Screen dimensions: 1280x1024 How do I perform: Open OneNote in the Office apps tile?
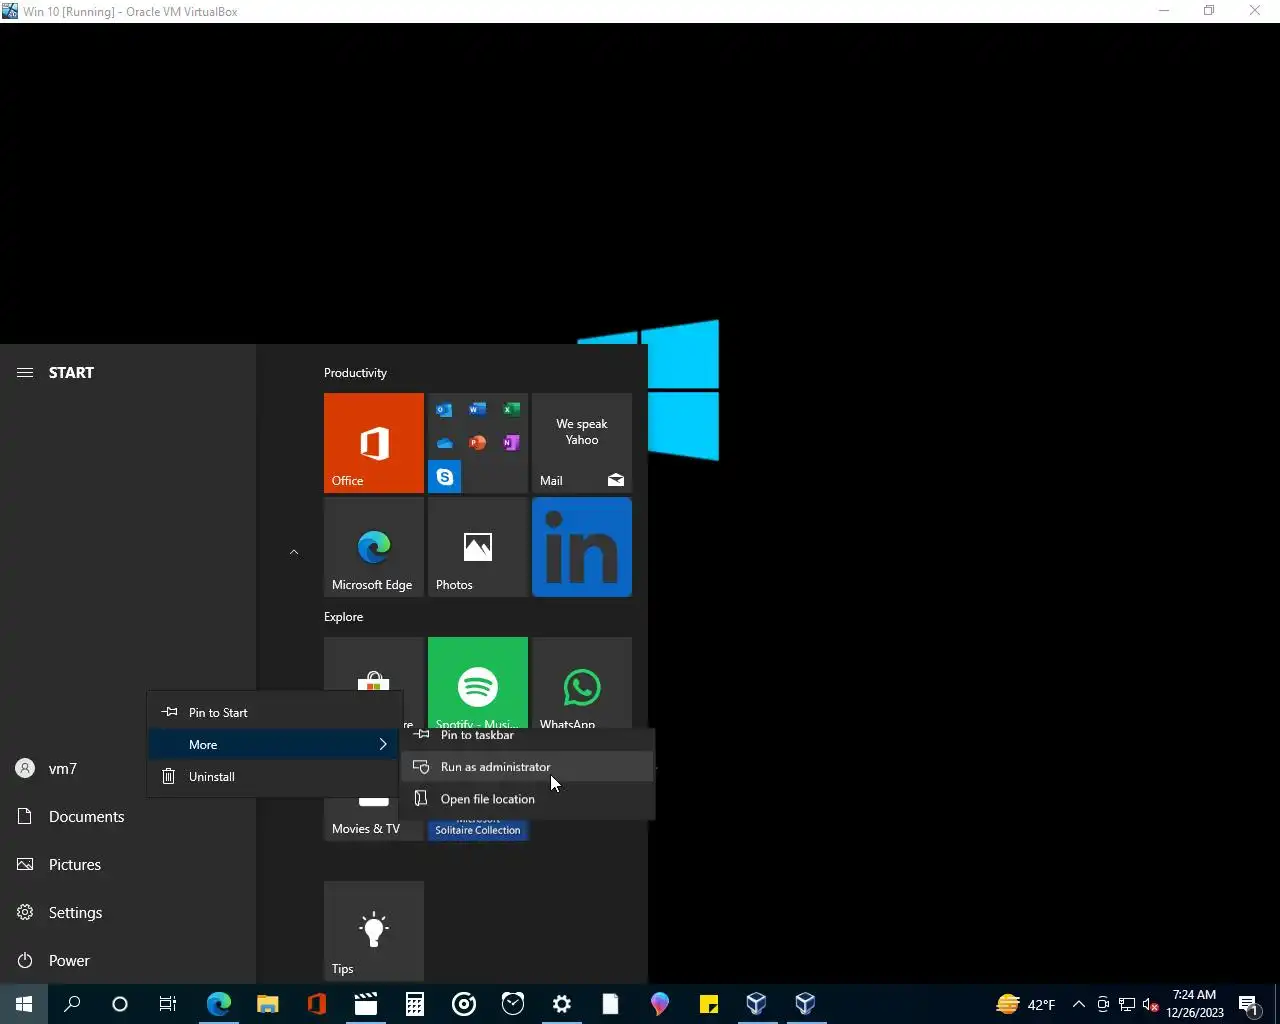click(x=511, y=443)
